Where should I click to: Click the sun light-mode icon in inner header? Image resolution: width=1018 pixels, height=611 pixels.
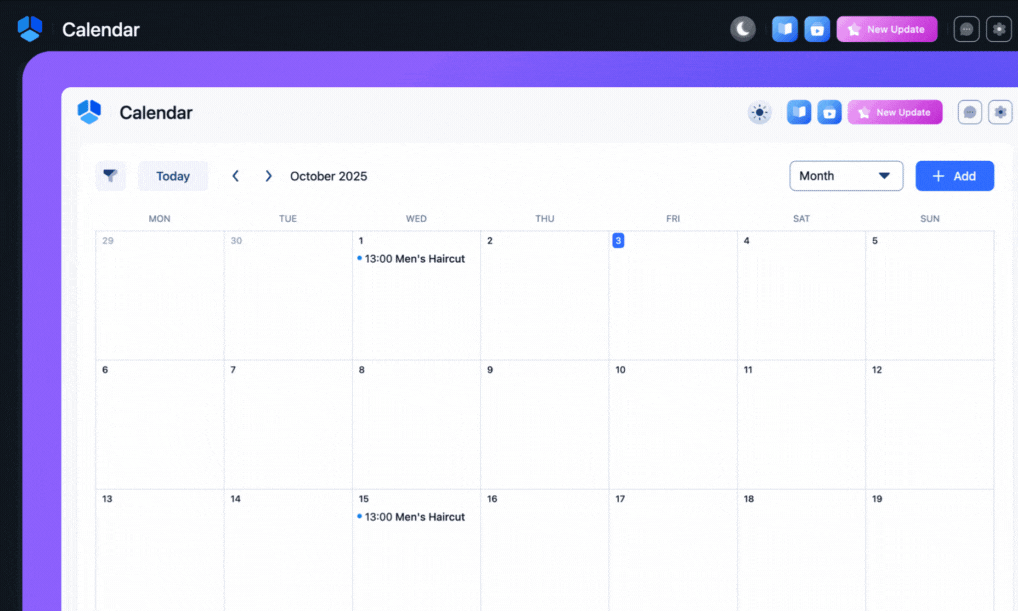759,112
